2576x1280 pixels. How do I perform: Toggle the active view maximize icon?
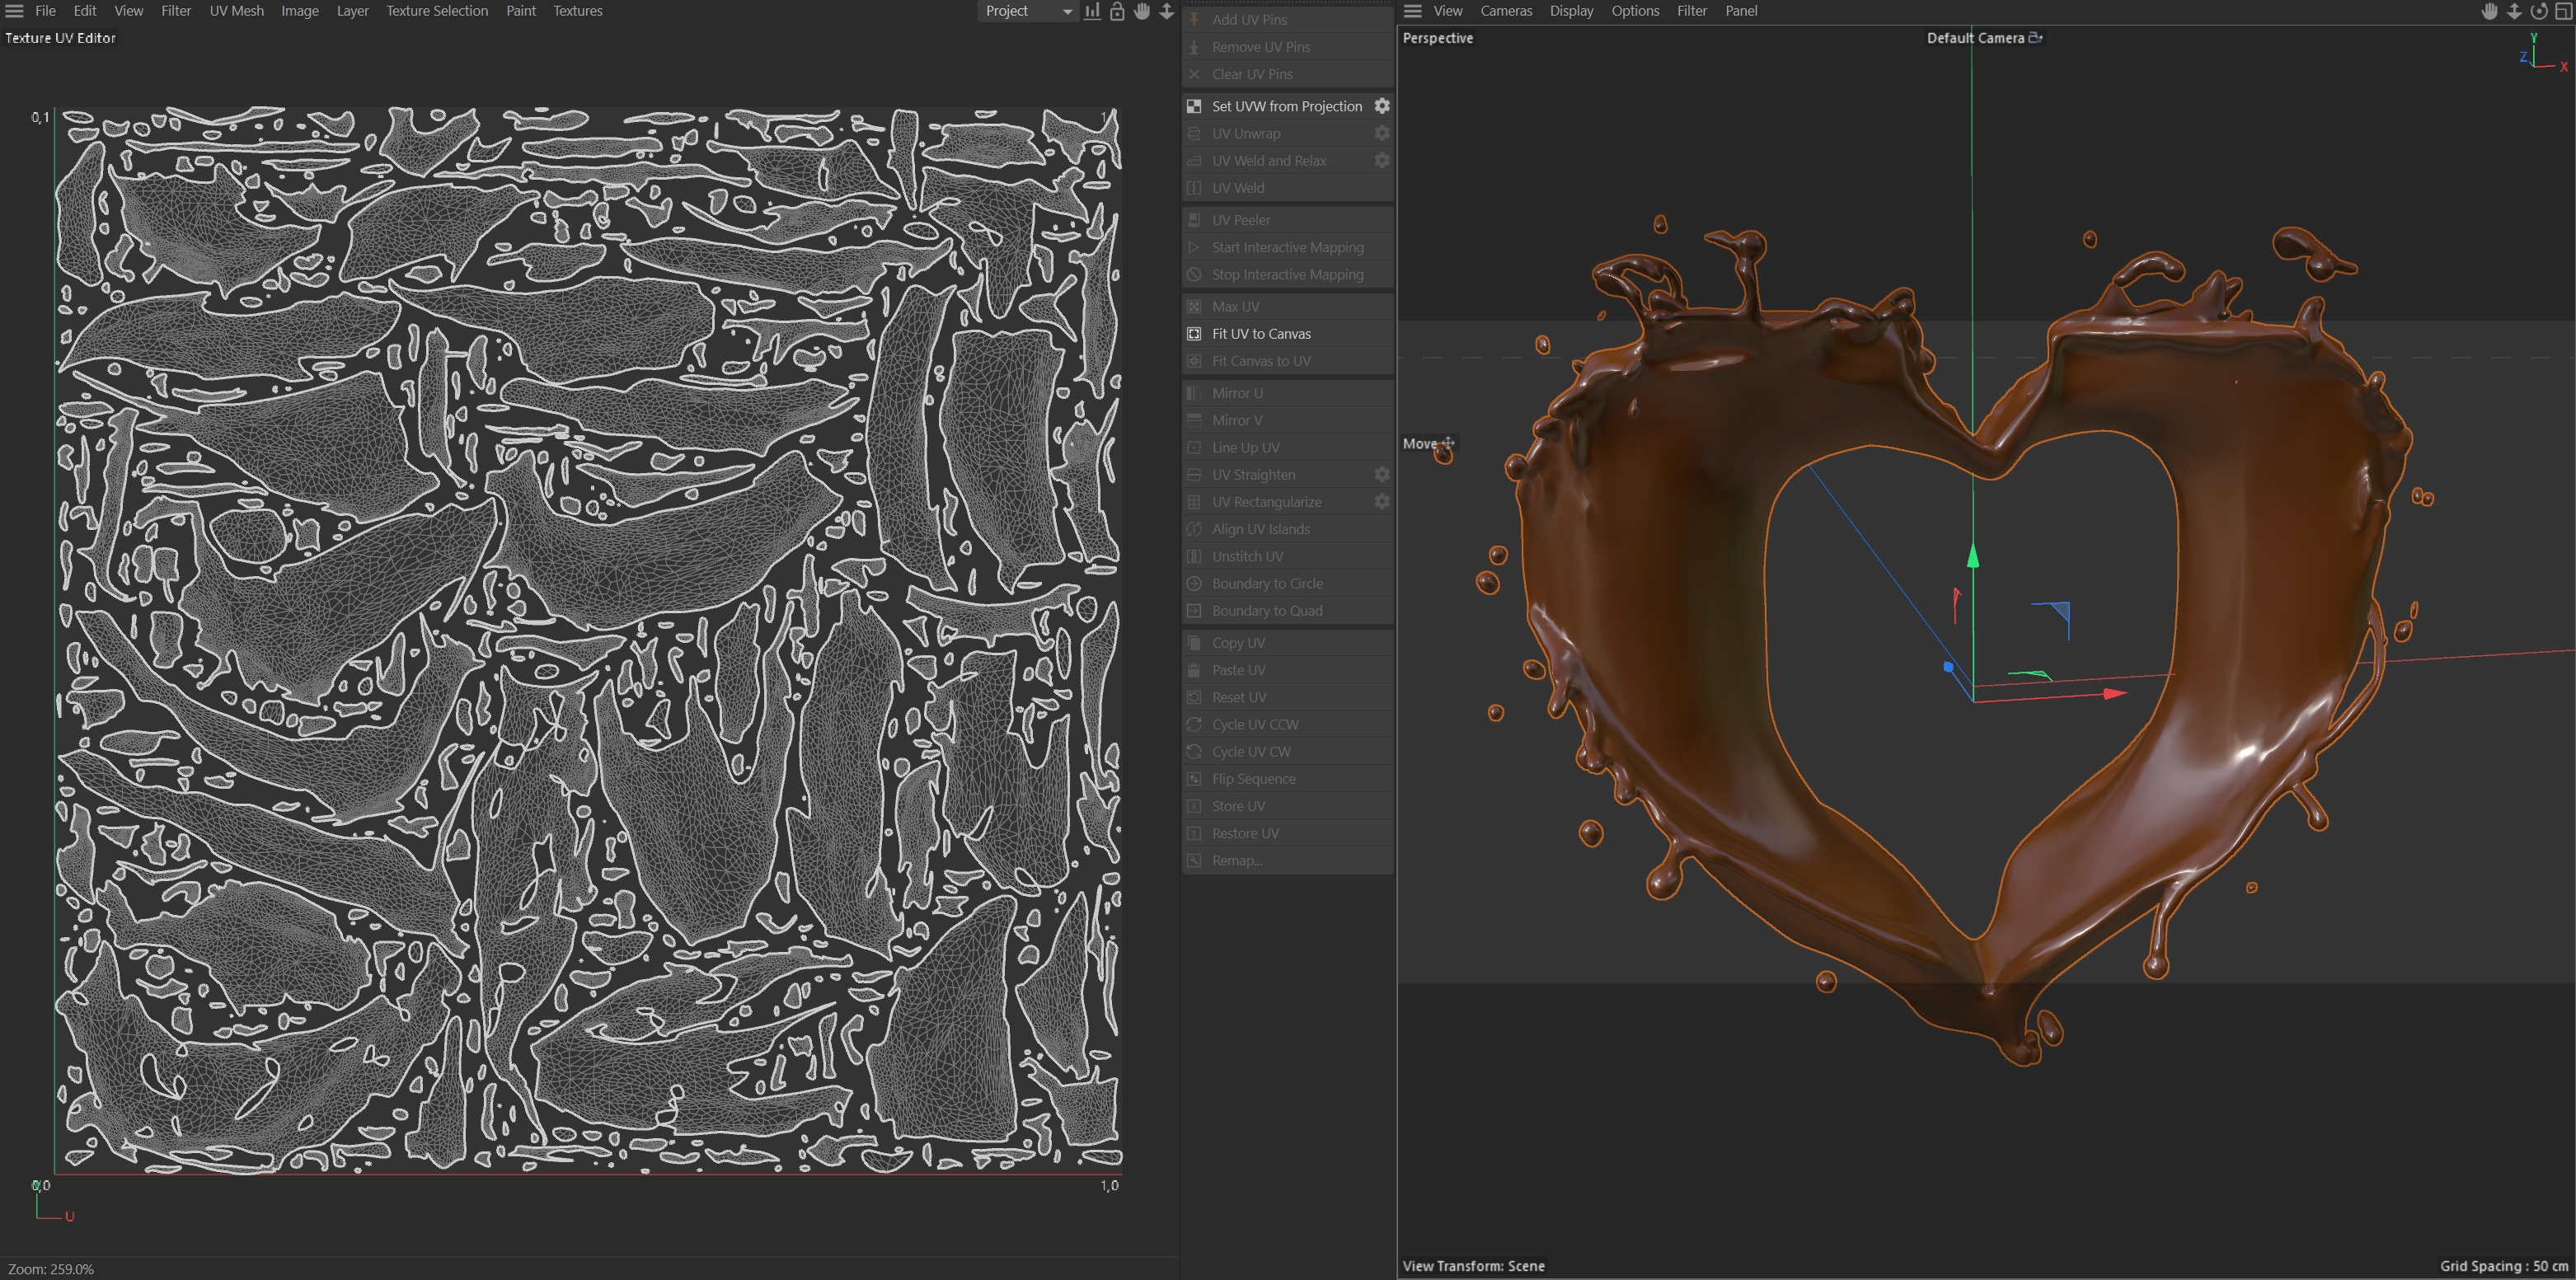(2563, 11)
